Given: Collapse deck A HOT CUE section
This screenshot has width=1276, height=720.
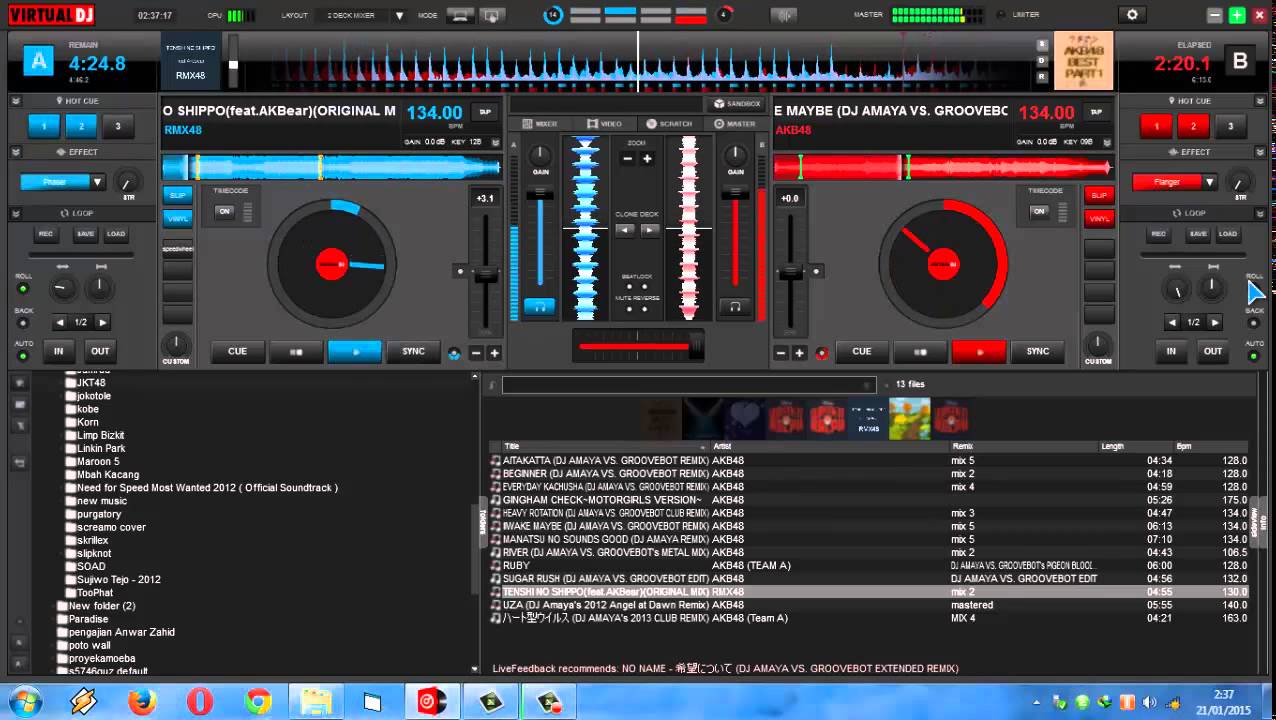Looking at the screenshot, I should click(16, 101).
